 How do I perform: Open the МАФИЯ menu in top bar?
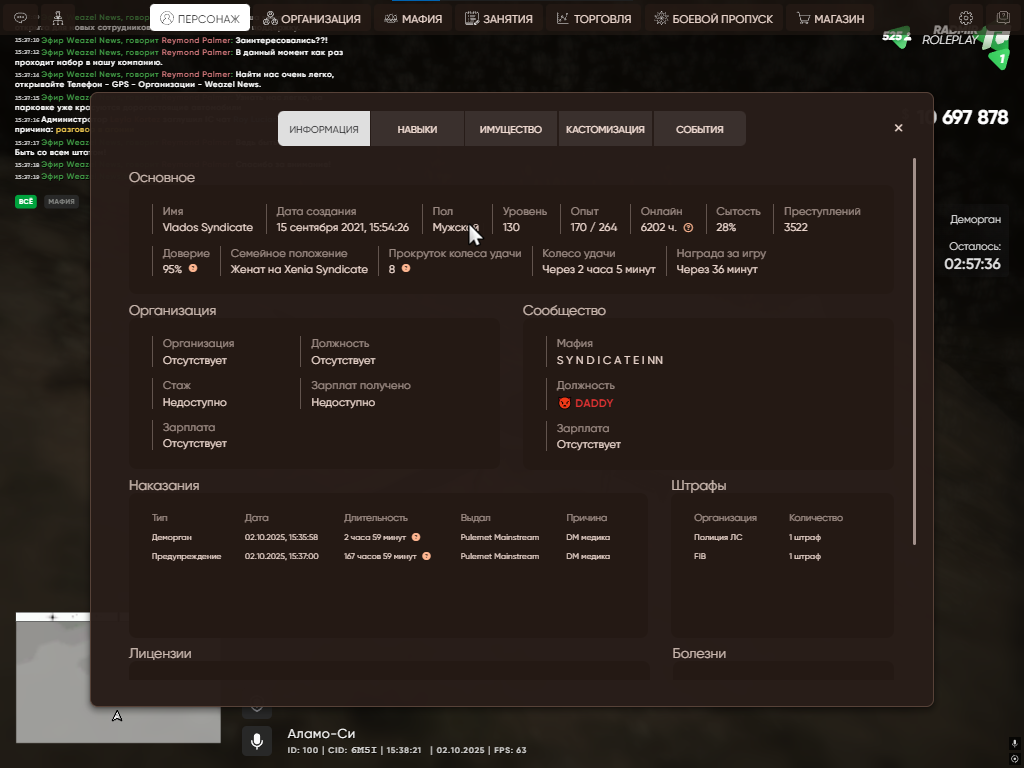pos(413,18)
